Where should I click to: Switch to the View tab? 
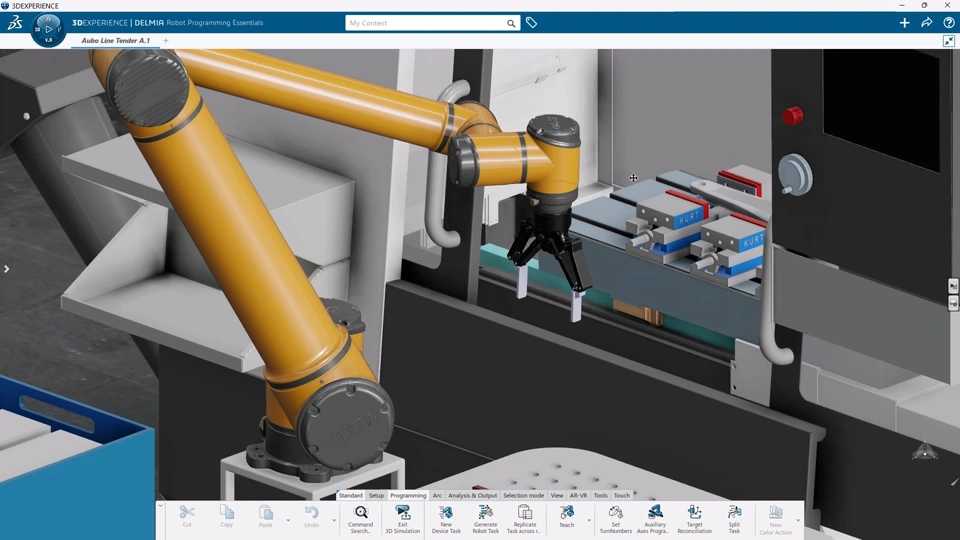pyautogui.click(x=557, y=495)
